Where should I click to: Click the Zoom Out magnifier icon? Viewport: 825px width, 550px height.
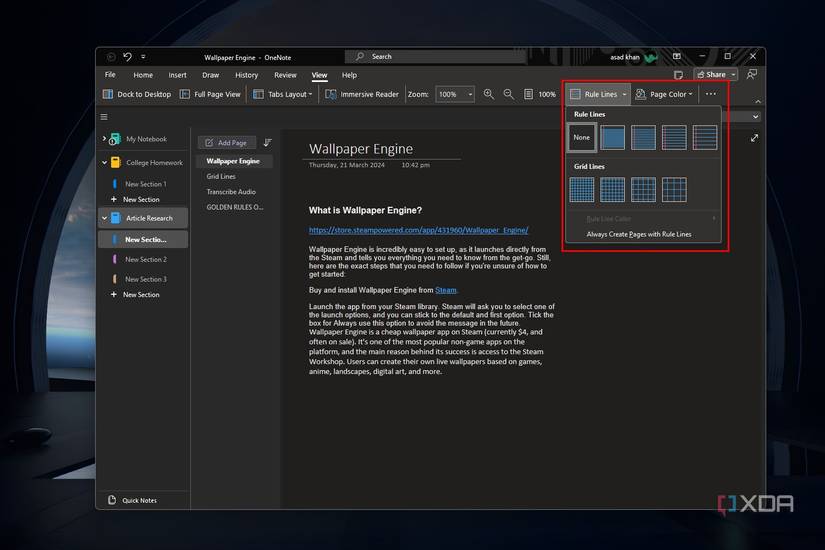[508, 94]
